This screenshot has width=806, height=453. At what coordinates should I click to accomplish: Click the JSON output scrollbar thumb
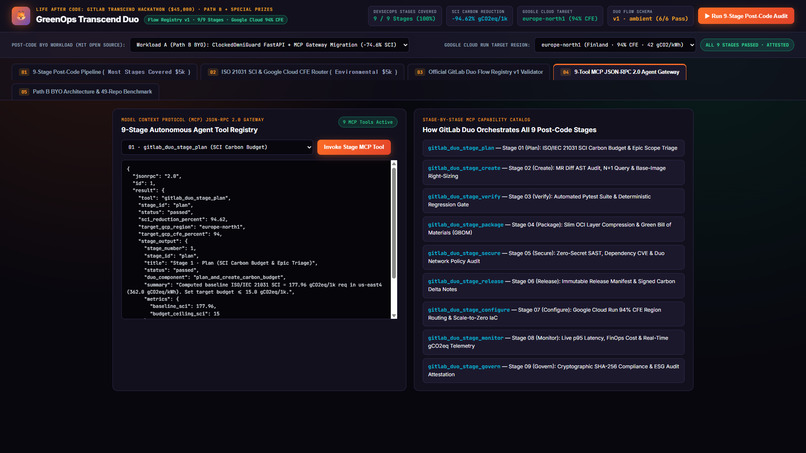[x=394, y=223]
